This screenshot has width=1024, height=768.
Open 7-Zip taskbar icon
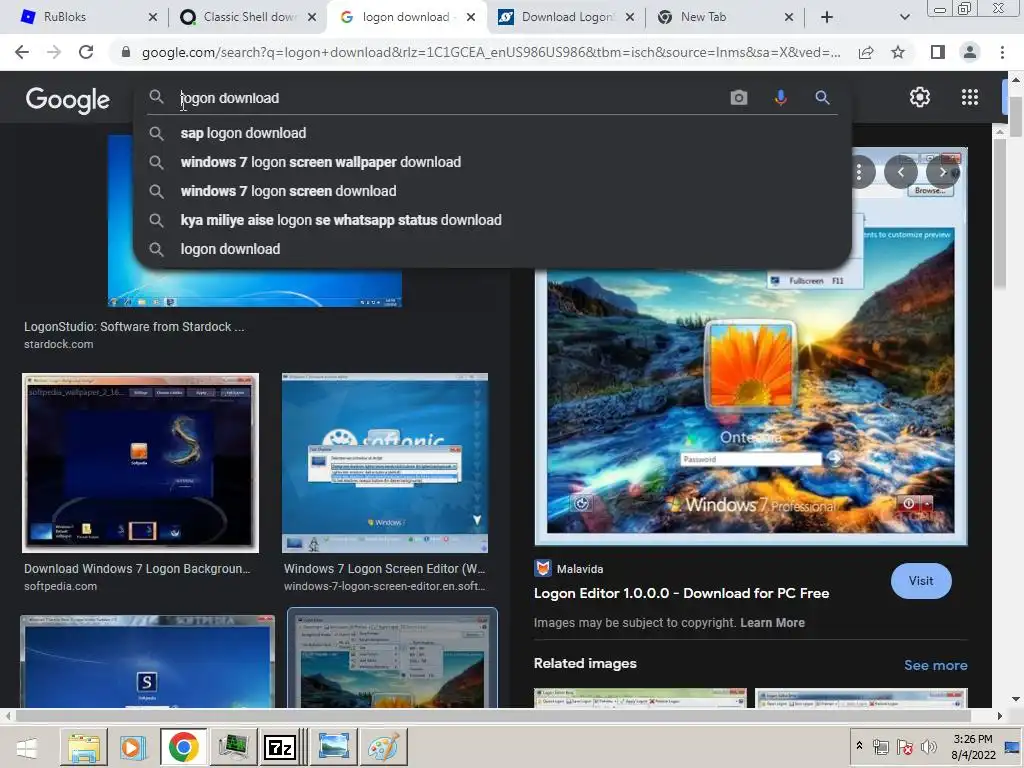tap(281, 747)
